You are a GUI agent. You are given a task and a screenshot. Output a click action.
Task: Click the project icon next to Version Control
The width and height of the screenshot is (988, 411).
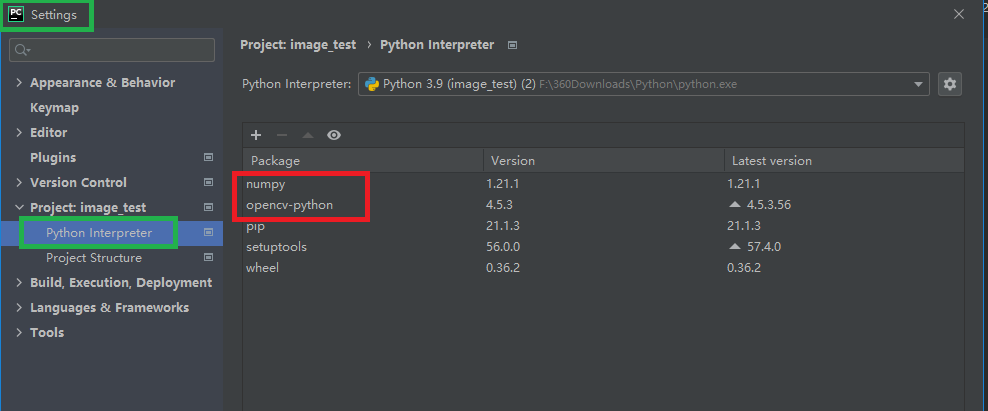coord(209,182)
